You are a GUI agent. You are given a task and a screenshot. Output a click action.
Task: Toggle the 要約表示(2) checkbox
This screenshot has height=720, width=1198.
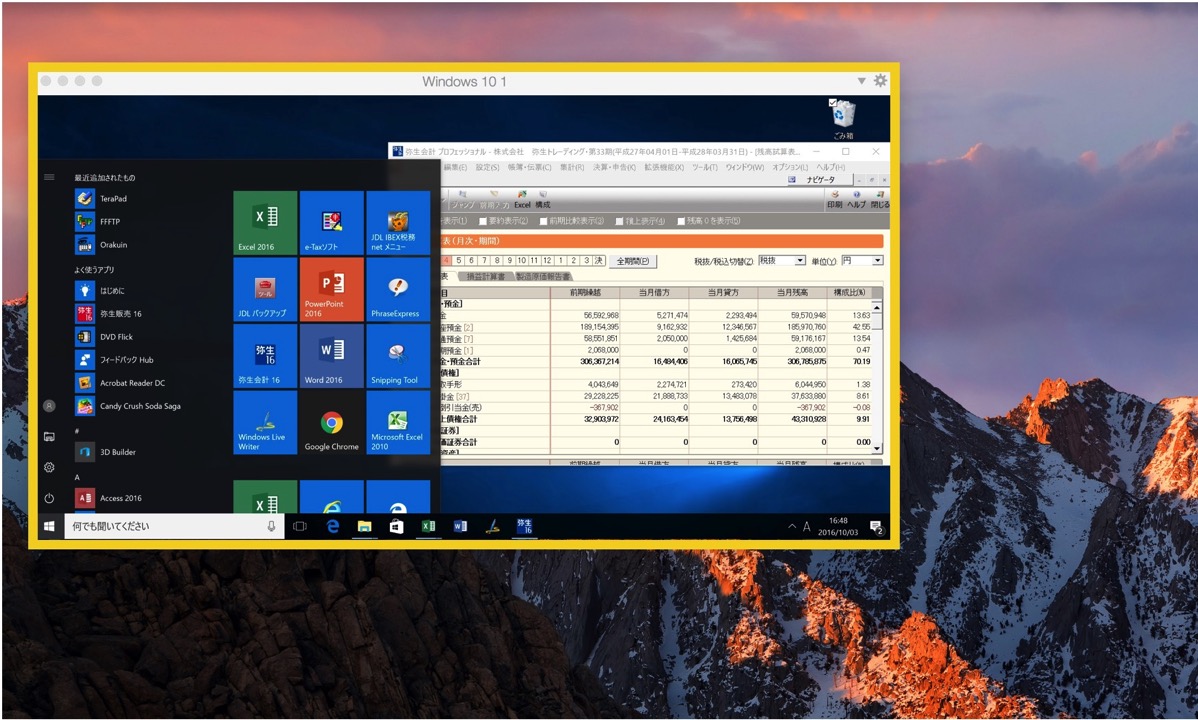483,221
